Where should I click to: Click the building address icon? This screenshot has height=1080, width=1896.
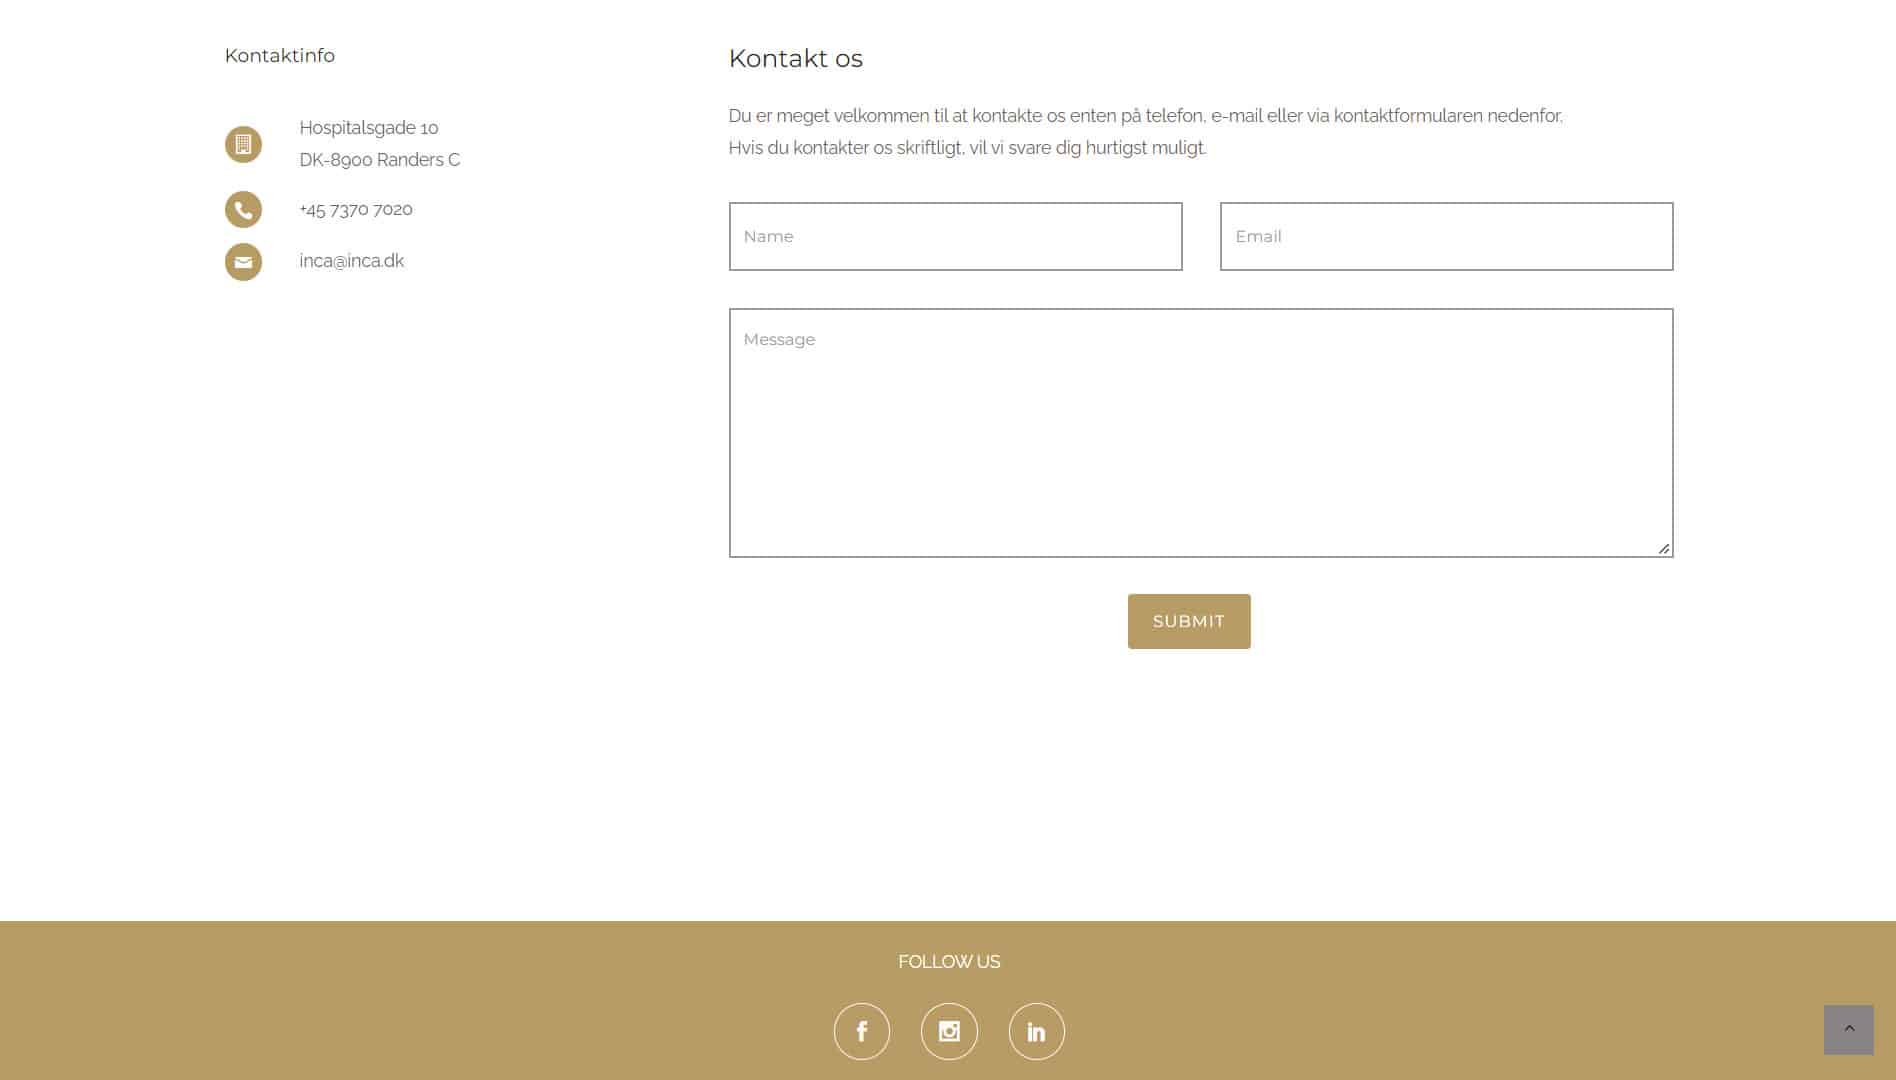click(x=243, y=143)
